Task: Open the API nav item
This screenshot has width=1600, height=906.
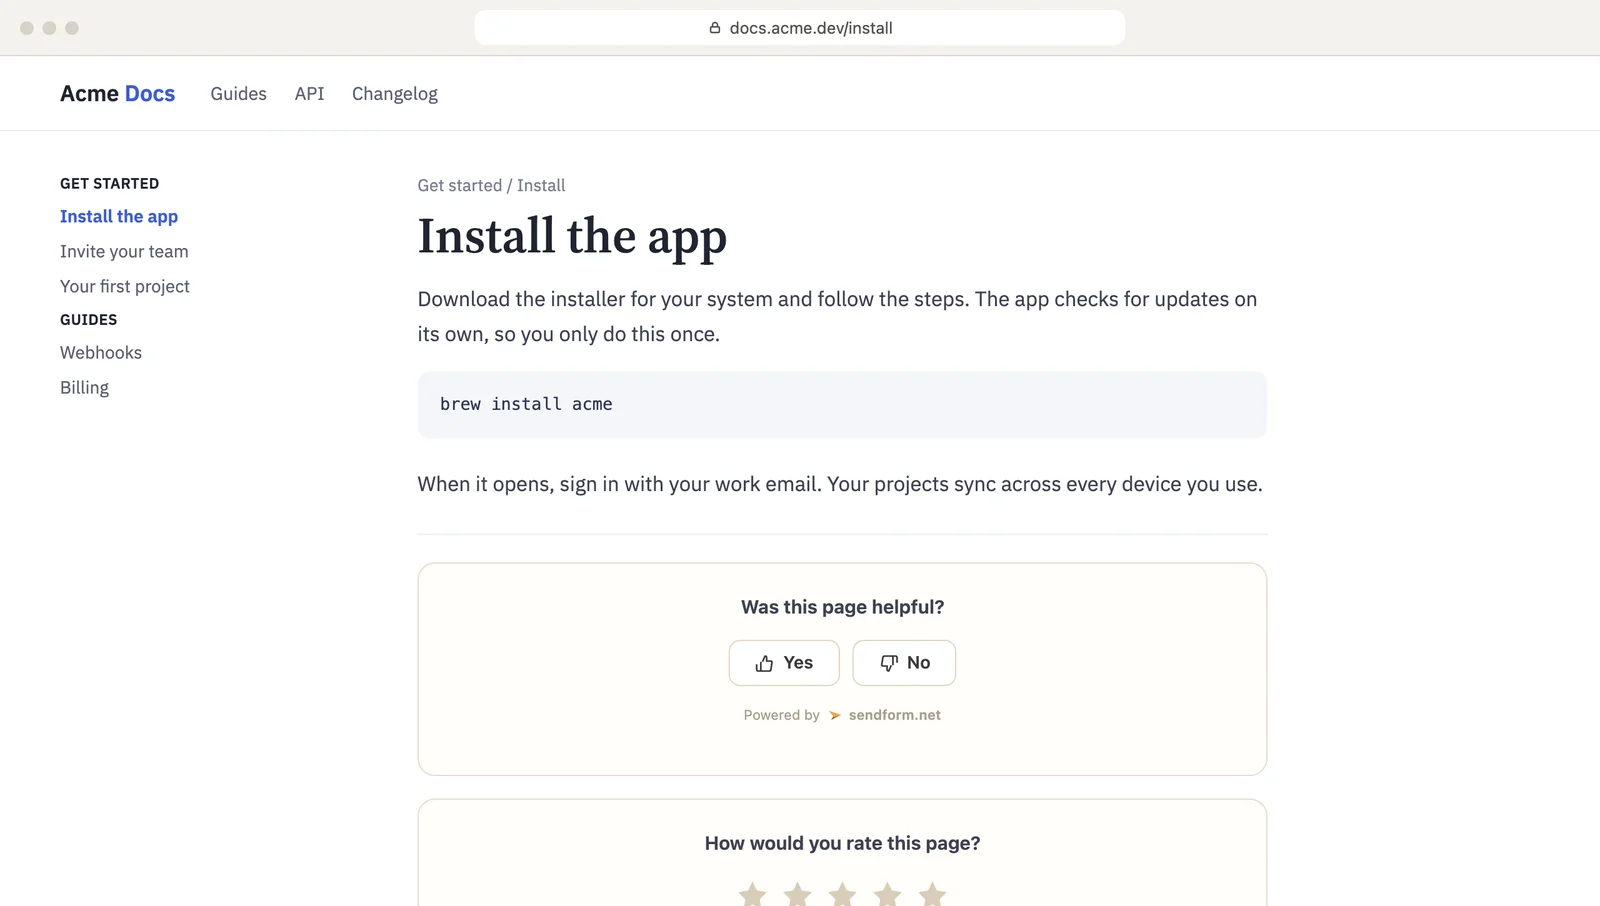Action: [x=309, y=94]
